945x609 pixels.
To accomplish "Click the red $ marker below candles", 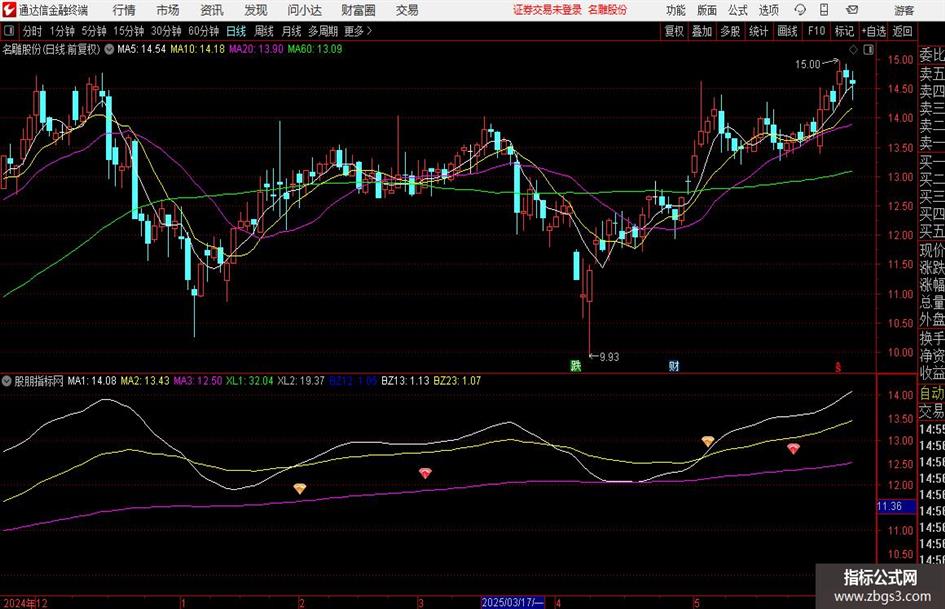I will pos(837,366).
